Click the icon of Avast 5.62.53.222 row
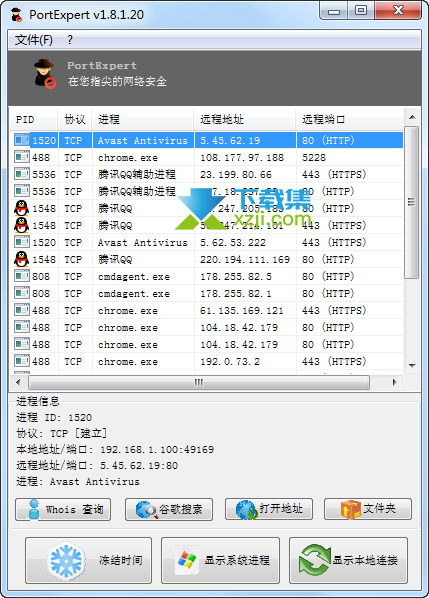The image size is (429, 598). (22, 242)
